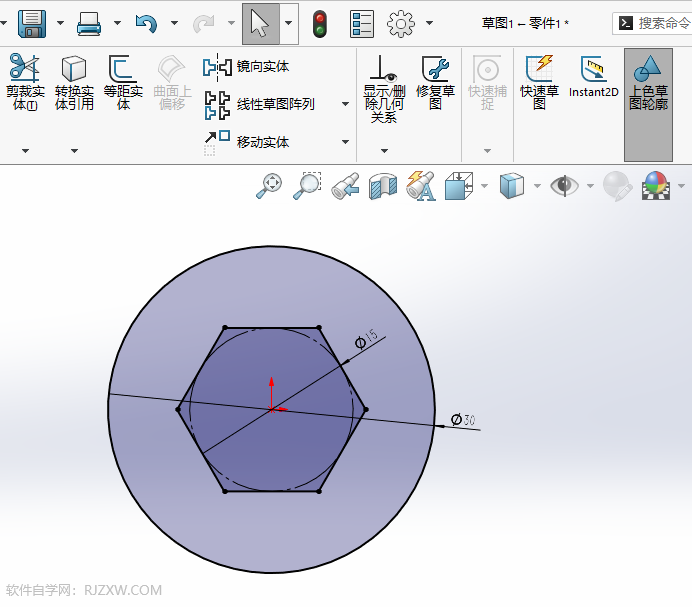This screenshot has height=607, width=692.
Task: Click the Previous View icon
Action: 345,186
